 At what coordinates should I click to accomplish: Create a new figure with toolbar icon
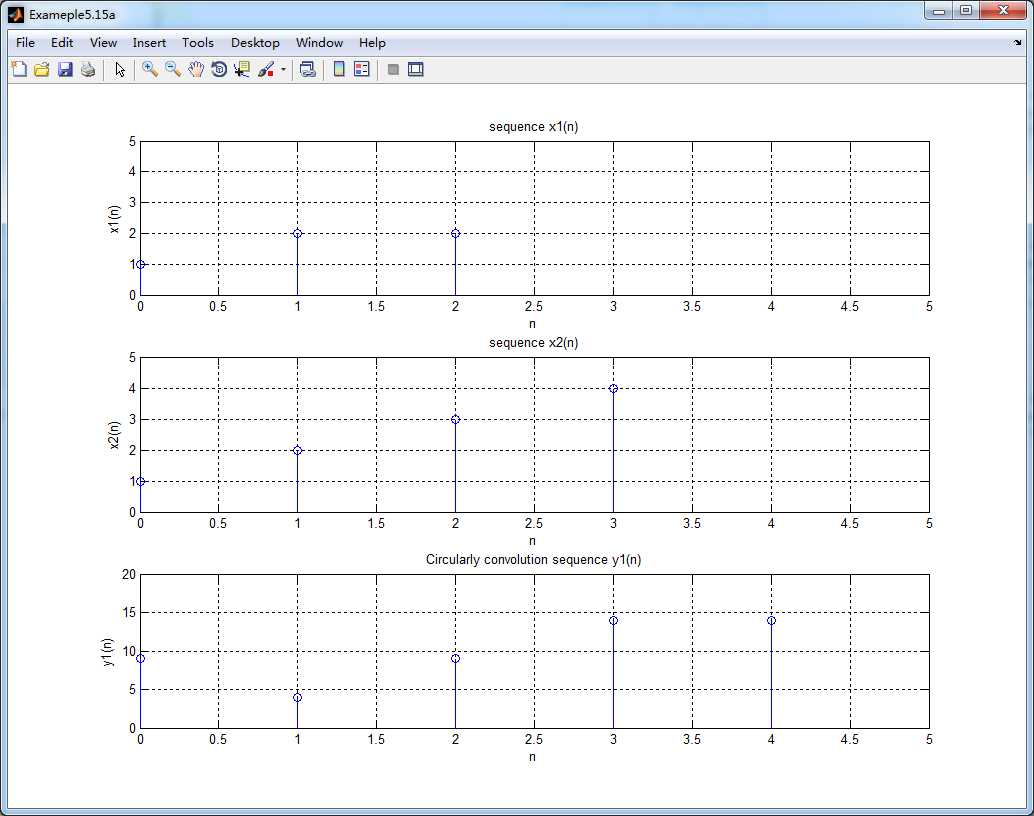click(19, 69)
